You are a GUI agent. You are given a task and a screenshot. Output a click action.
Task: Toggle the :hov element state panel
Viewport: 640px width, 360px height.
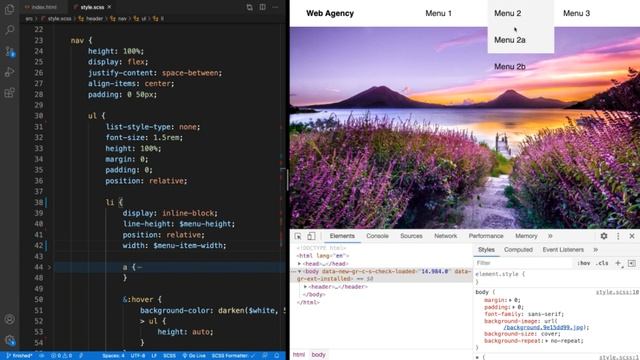pos(584,263)
